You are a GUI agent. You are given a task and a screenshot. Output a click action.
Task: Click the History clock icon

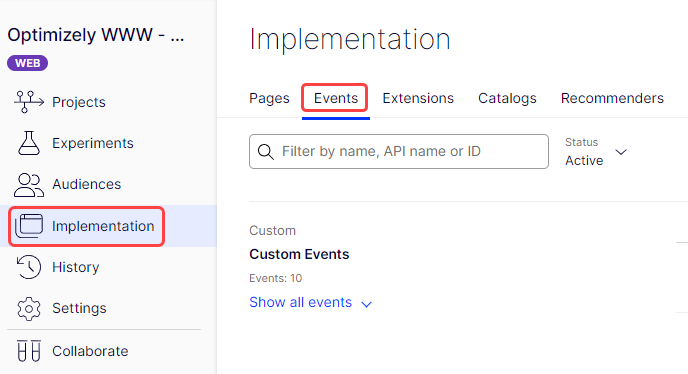29,267
